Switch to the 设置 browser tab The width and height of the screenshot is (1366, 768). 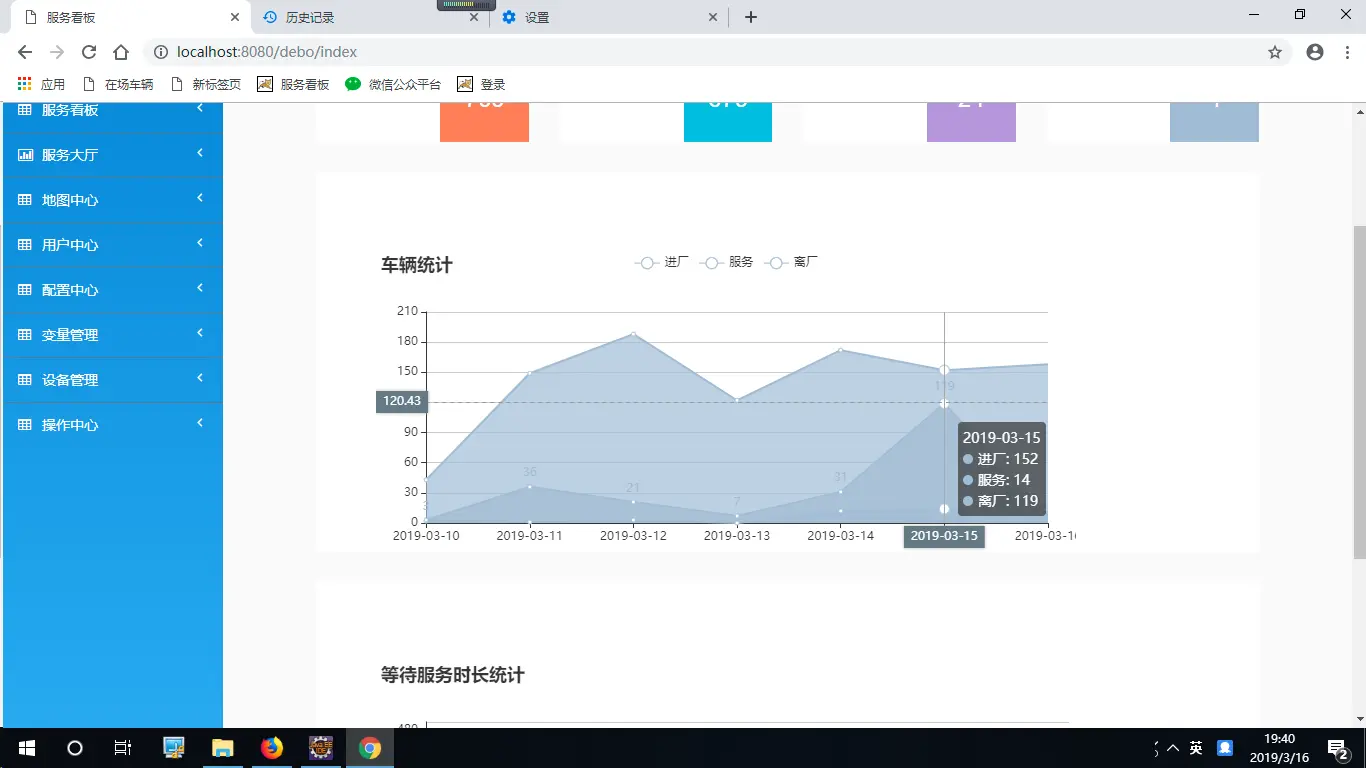[610, 17]
